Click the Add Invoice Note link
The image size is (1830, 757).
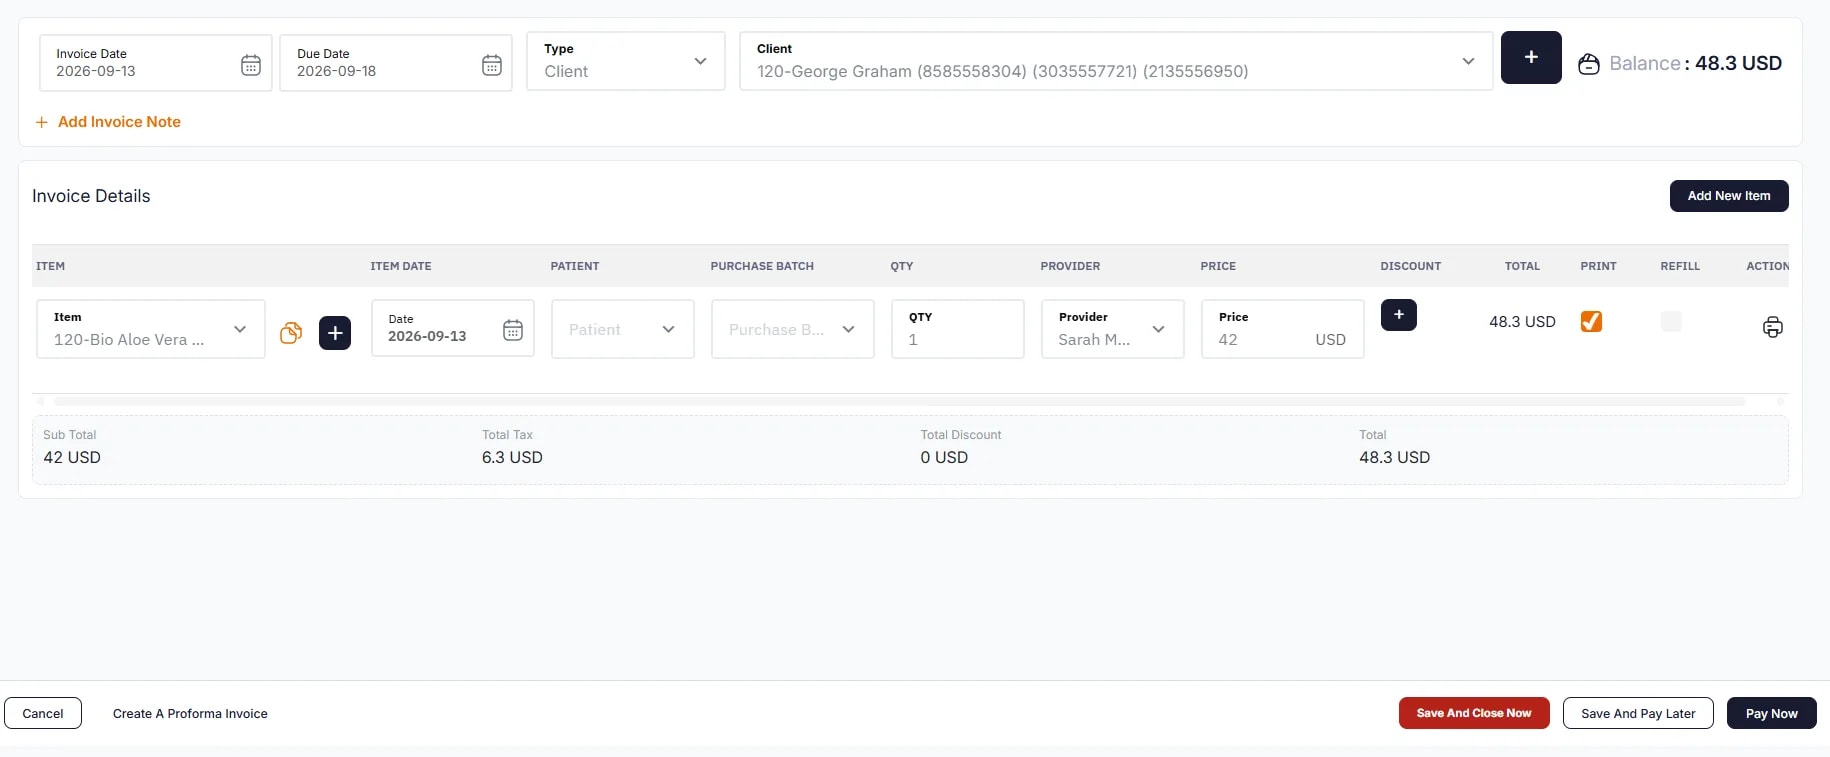(119, 122)
